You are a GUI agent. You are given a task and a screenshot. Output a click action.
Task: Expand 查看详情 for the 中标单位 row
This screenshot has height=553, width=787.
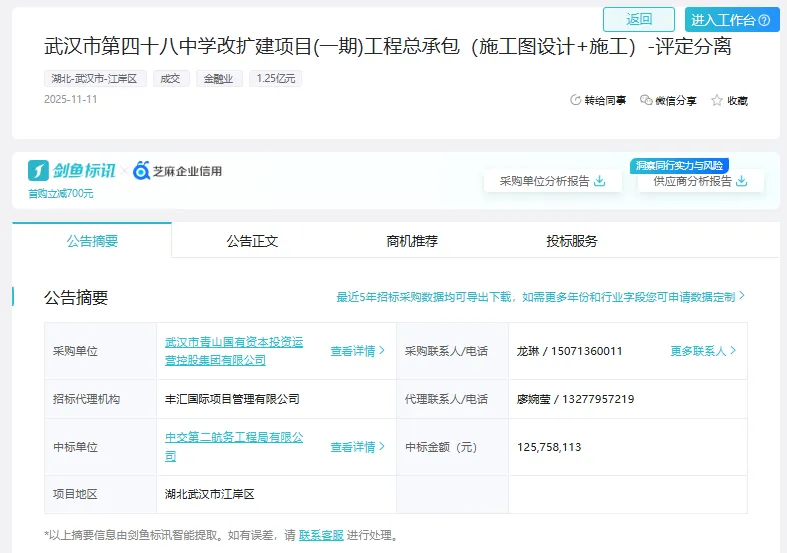[358, 447]
